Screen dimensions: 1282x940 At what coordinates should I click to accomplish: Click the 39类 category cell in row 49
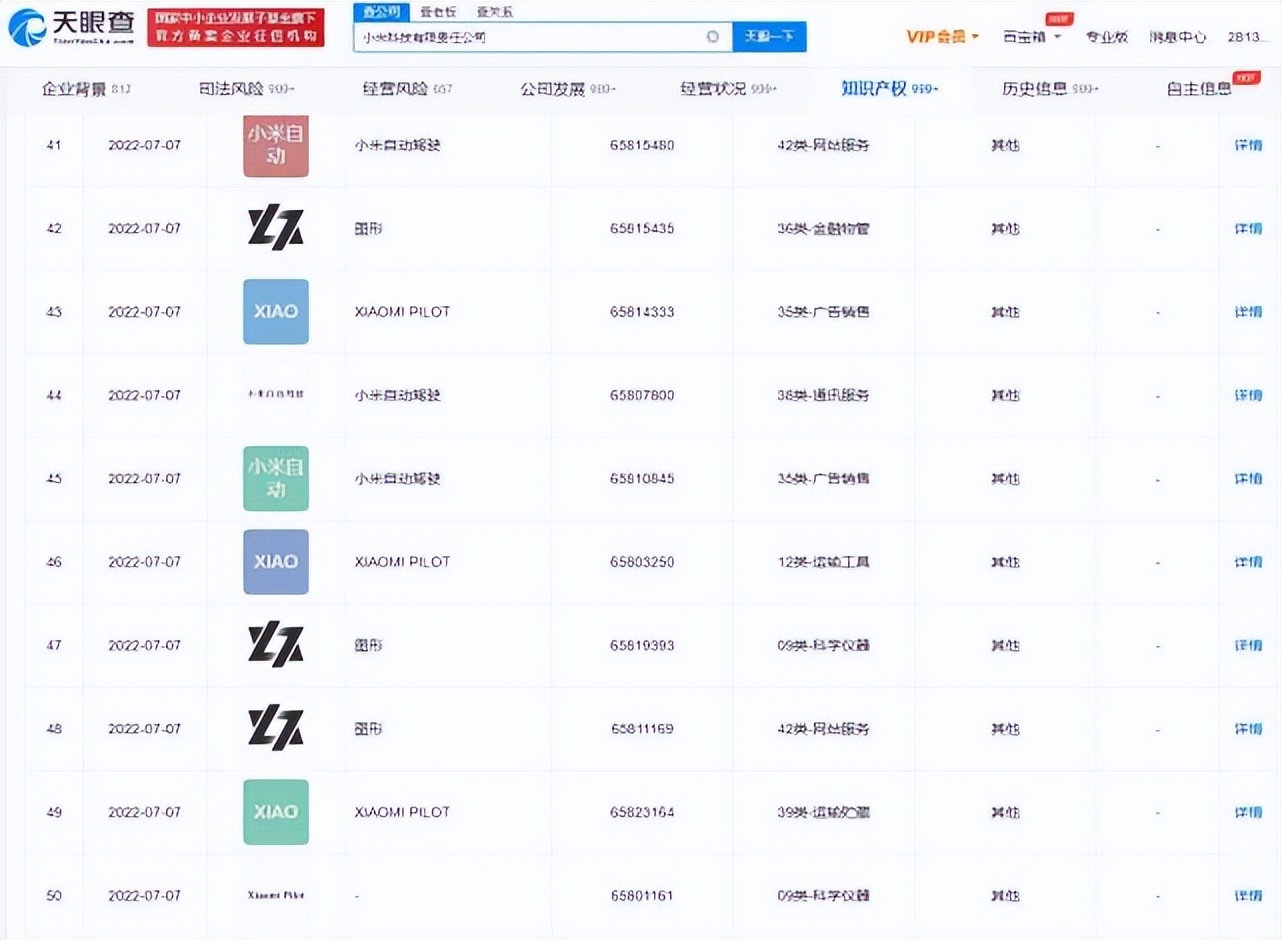click(823, 812)
